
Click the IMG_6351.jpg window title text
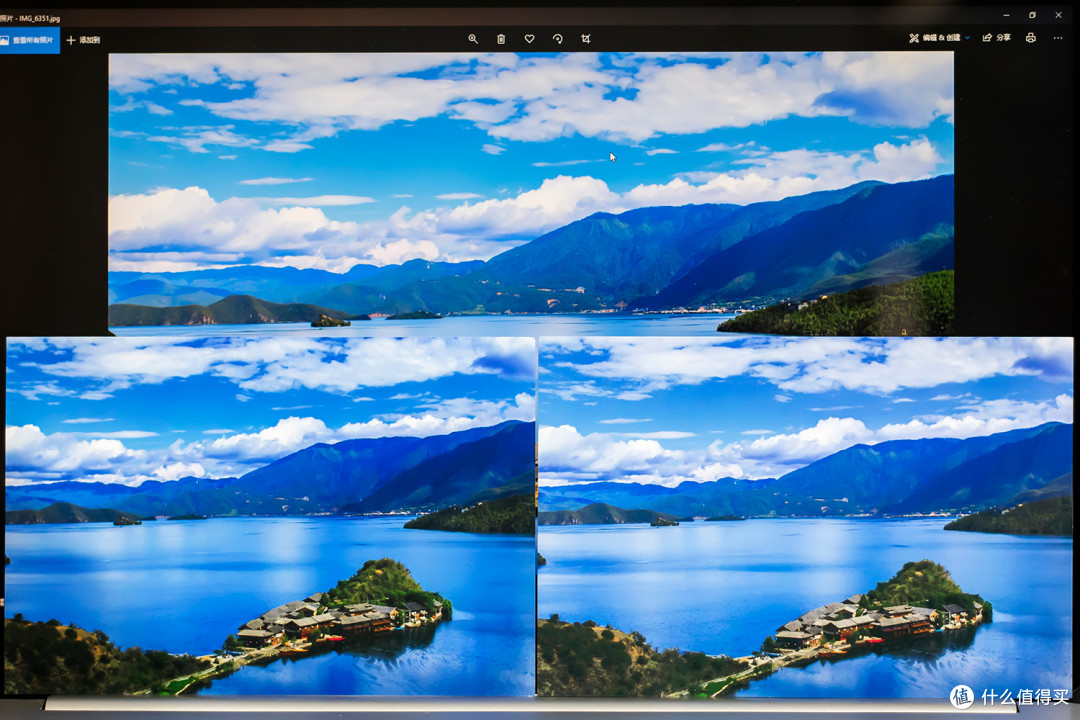point(39,19)
